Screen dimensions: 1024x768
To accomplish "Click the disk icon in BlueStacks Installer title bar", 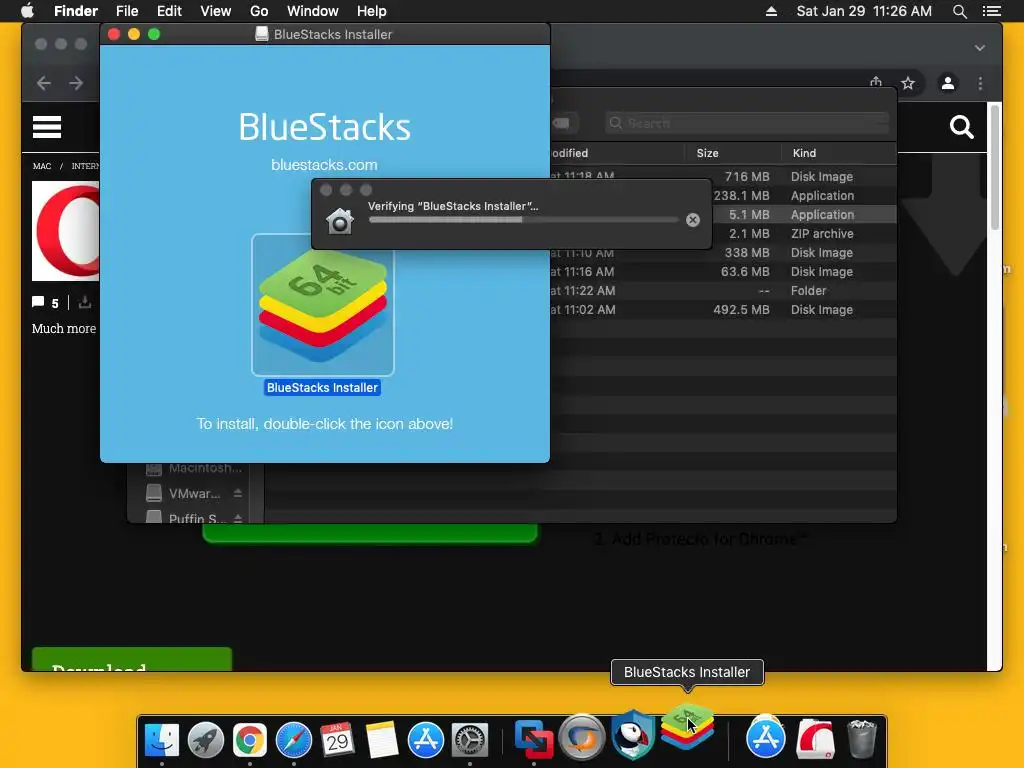I will (262, 34).
